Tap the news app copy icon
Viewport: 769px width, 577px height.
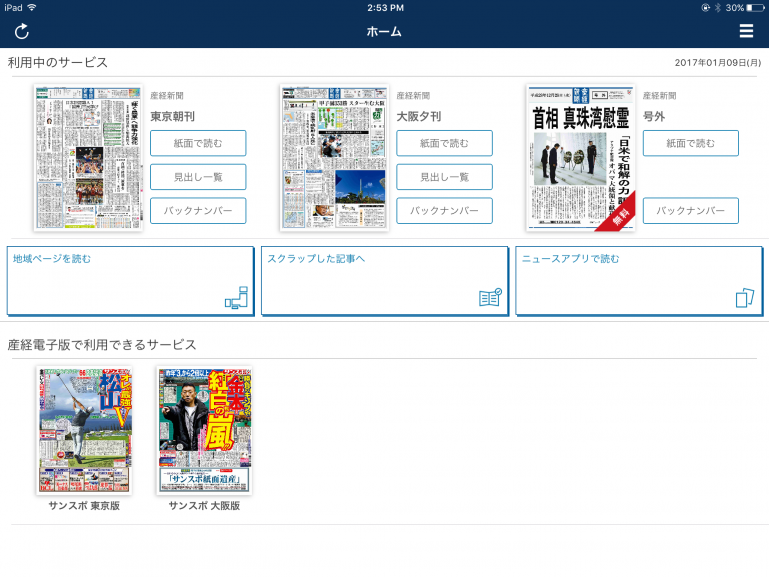coord(744,298)
